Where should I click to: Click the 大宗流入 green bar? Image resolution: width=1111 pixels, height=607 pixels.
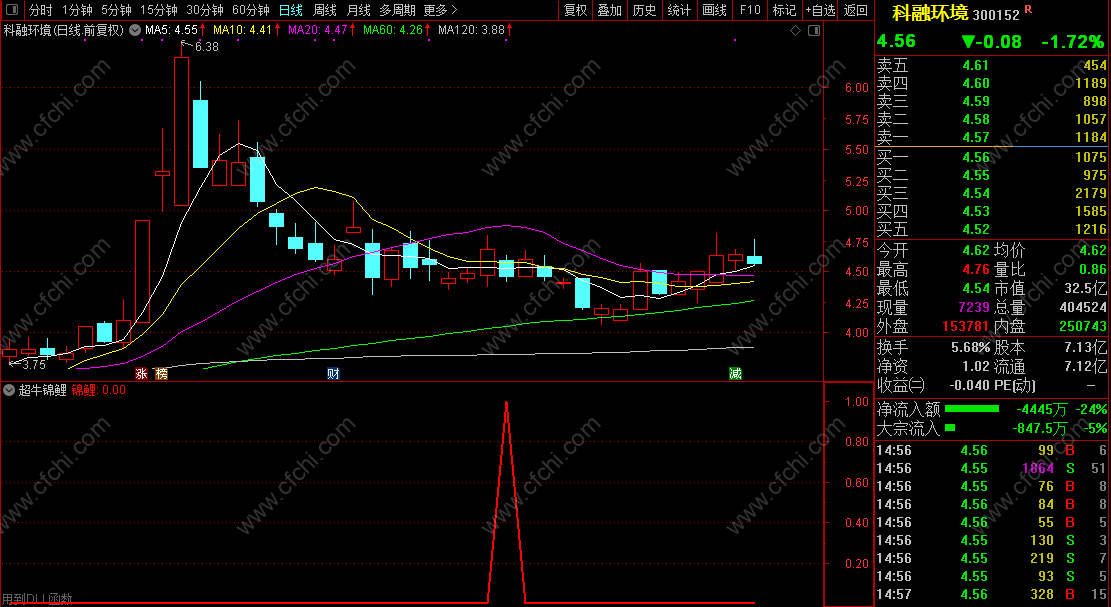[950, 427]
